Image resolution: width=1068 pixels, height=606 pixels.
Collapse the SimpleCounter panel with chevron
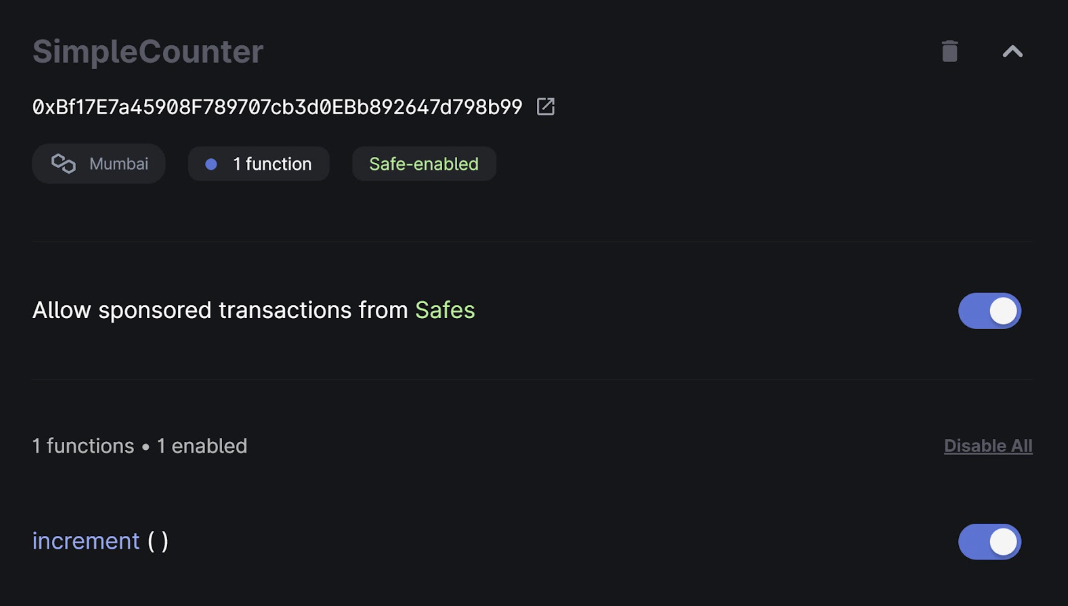click(1013, 51)
